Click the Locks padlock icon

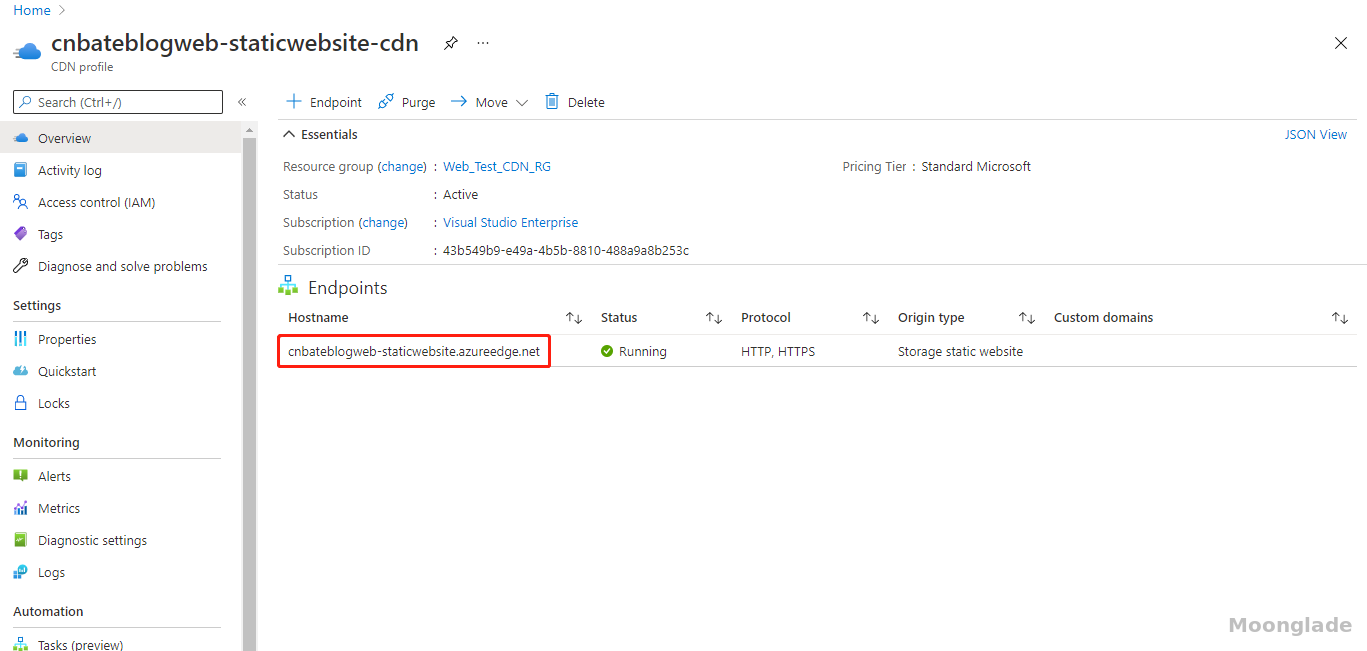point(21,403)
